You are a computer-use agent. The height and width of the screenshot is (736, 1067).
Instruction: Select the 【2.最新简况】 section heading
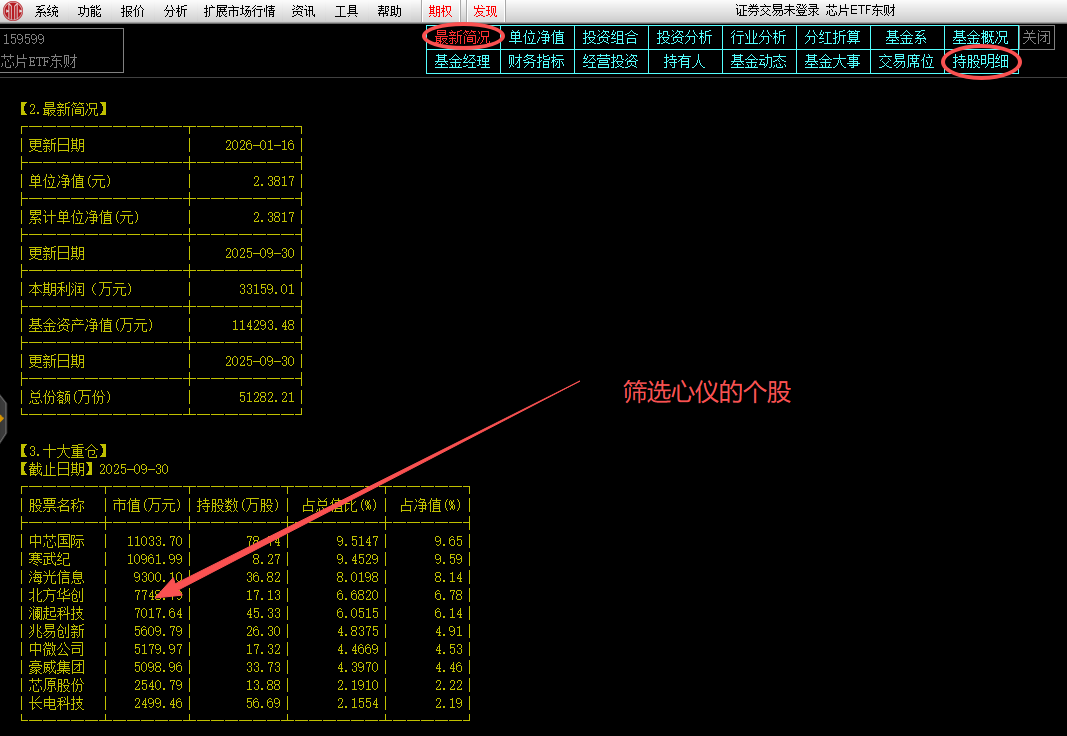[64, 109]
